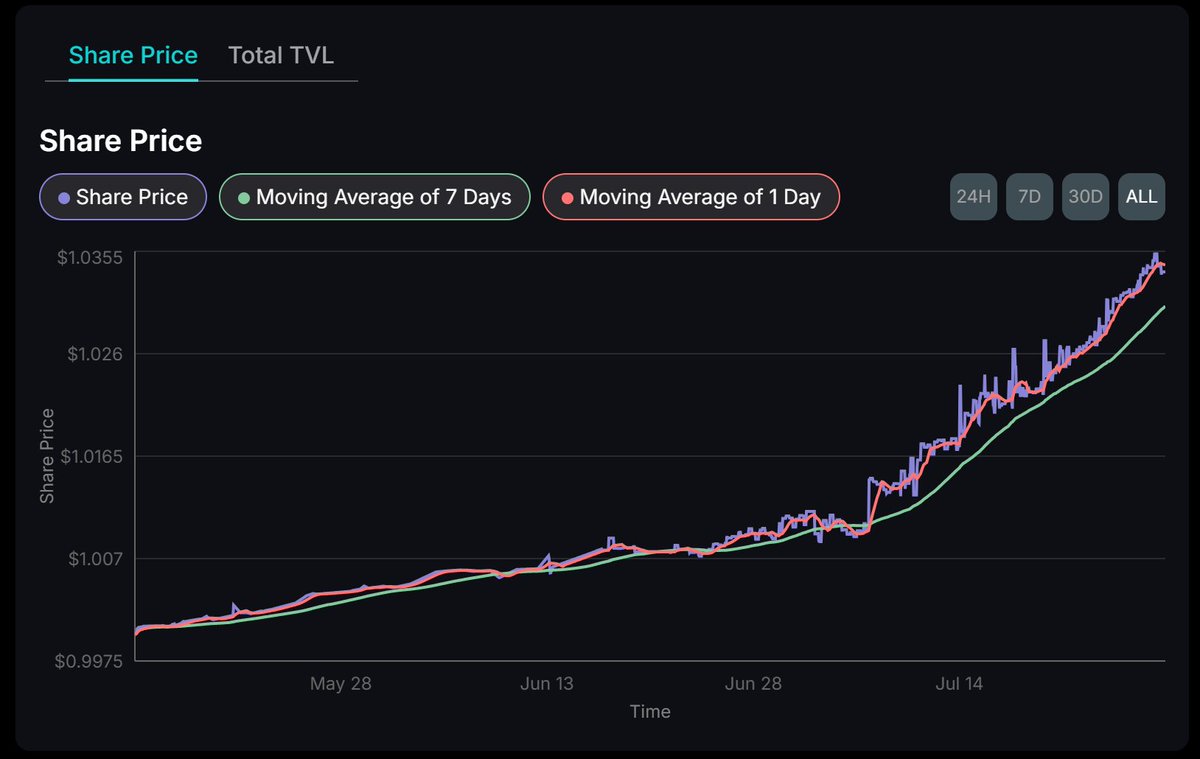Image resolution: width=1200 pixels, height=759 pixels.
Task: Toggle Moving Average of 1 Day series
Action: (691, 197)
